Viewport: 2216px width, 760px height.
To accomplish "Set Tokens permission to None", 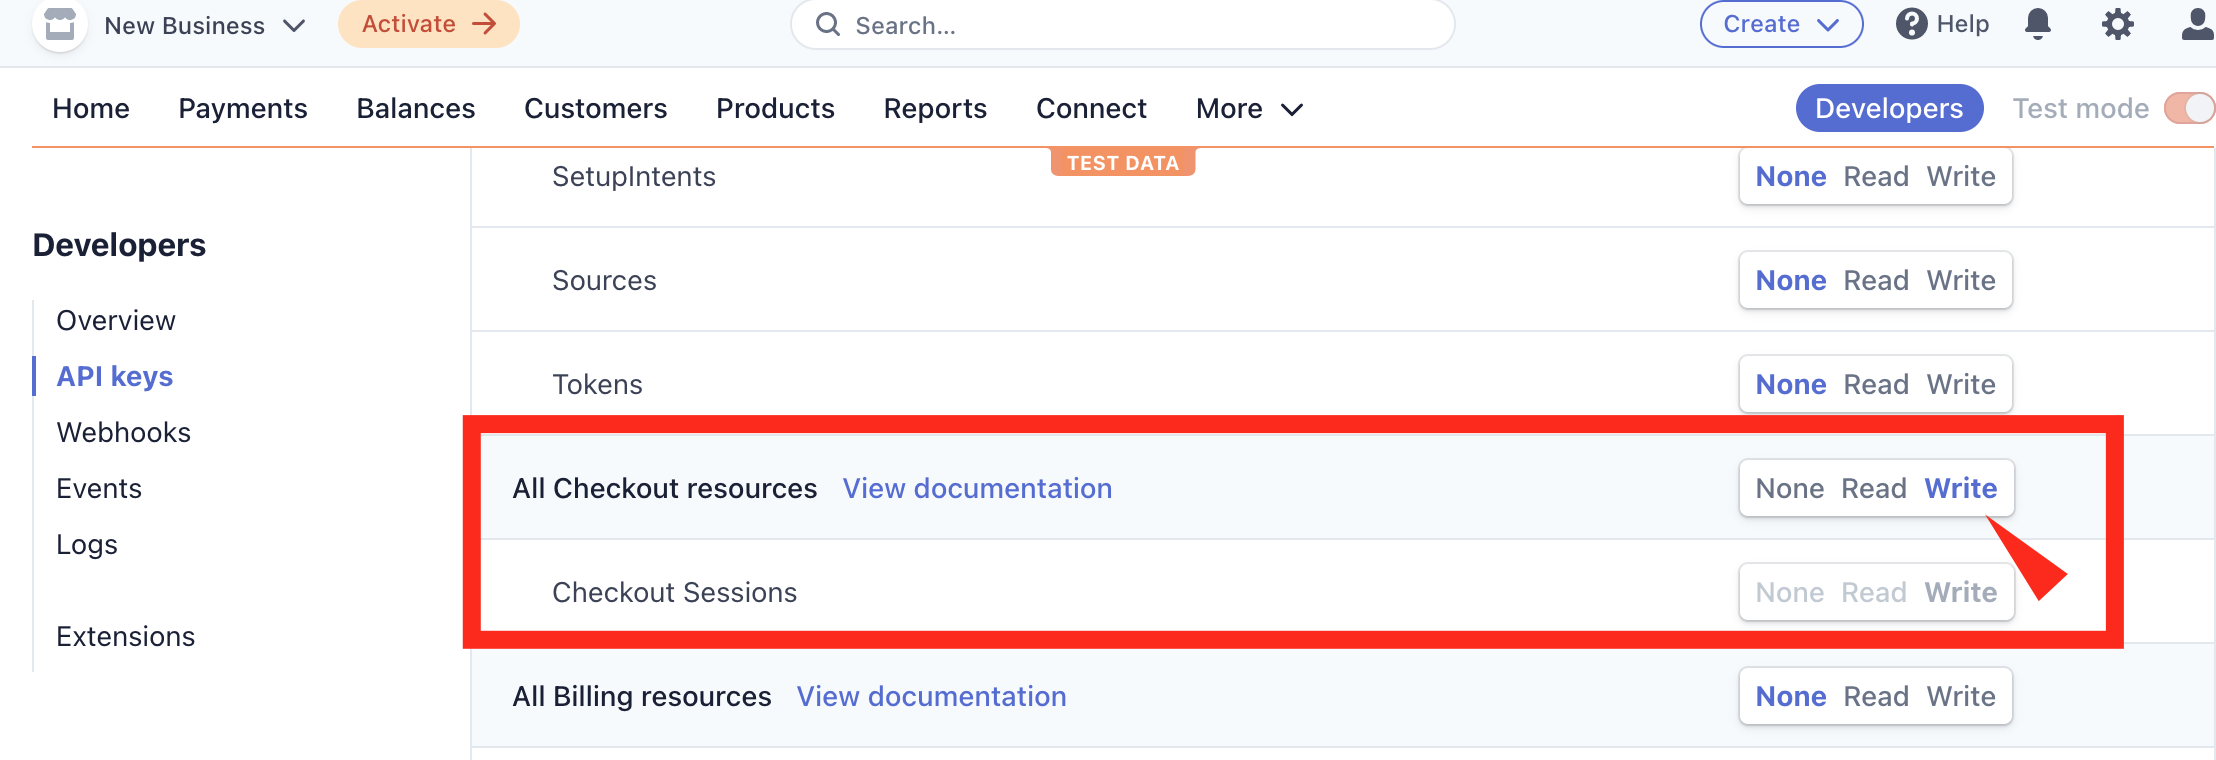I will (1791, 384).
